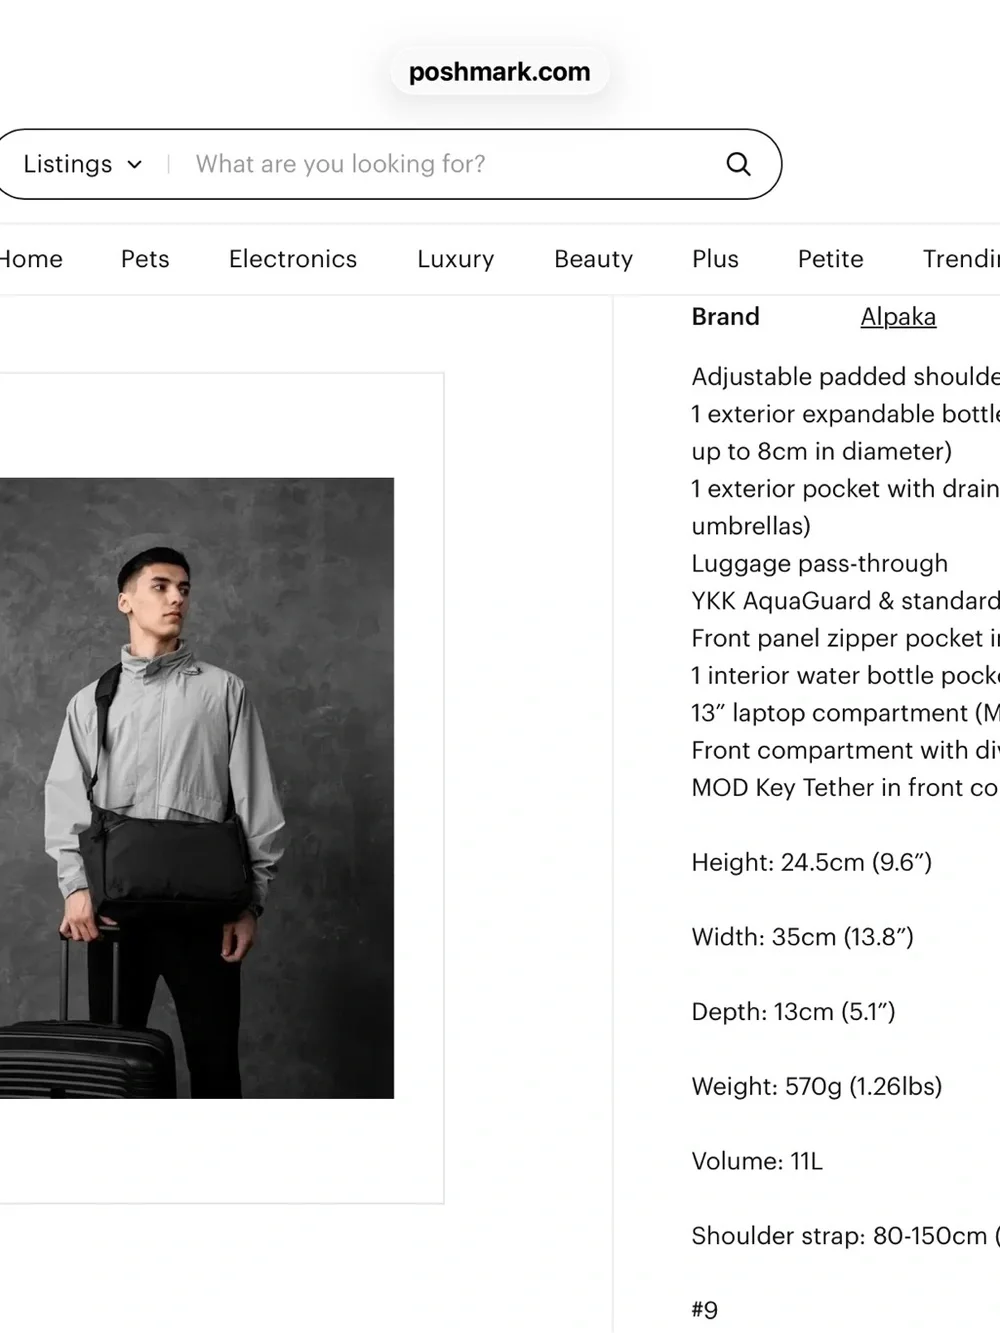Click the #9 tag text
Viewport: 1000px width, 1333px height.
coord(705,1310)
